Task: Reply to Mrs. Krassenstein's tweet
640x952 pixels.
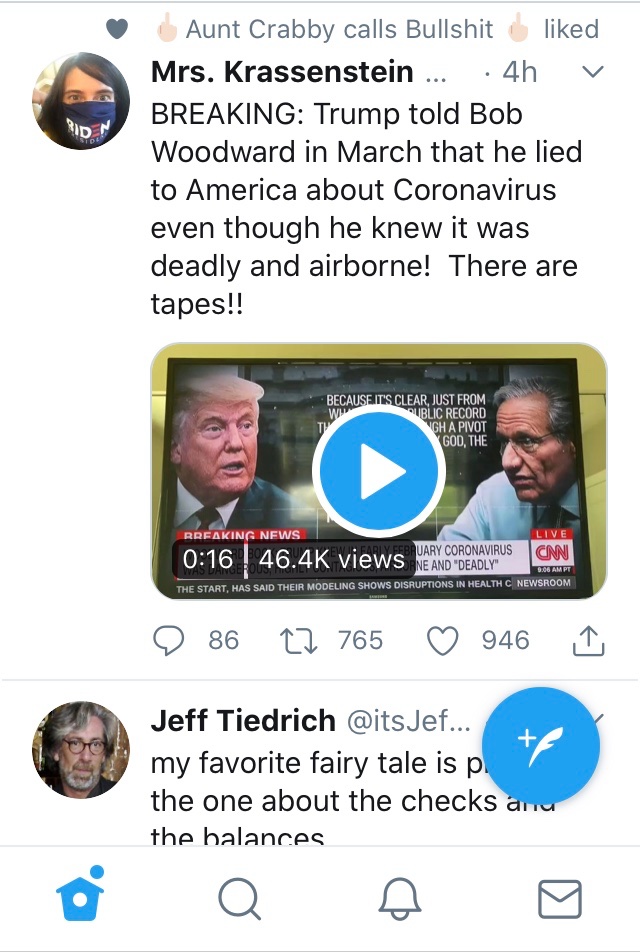Action: (x=170, y=640)
